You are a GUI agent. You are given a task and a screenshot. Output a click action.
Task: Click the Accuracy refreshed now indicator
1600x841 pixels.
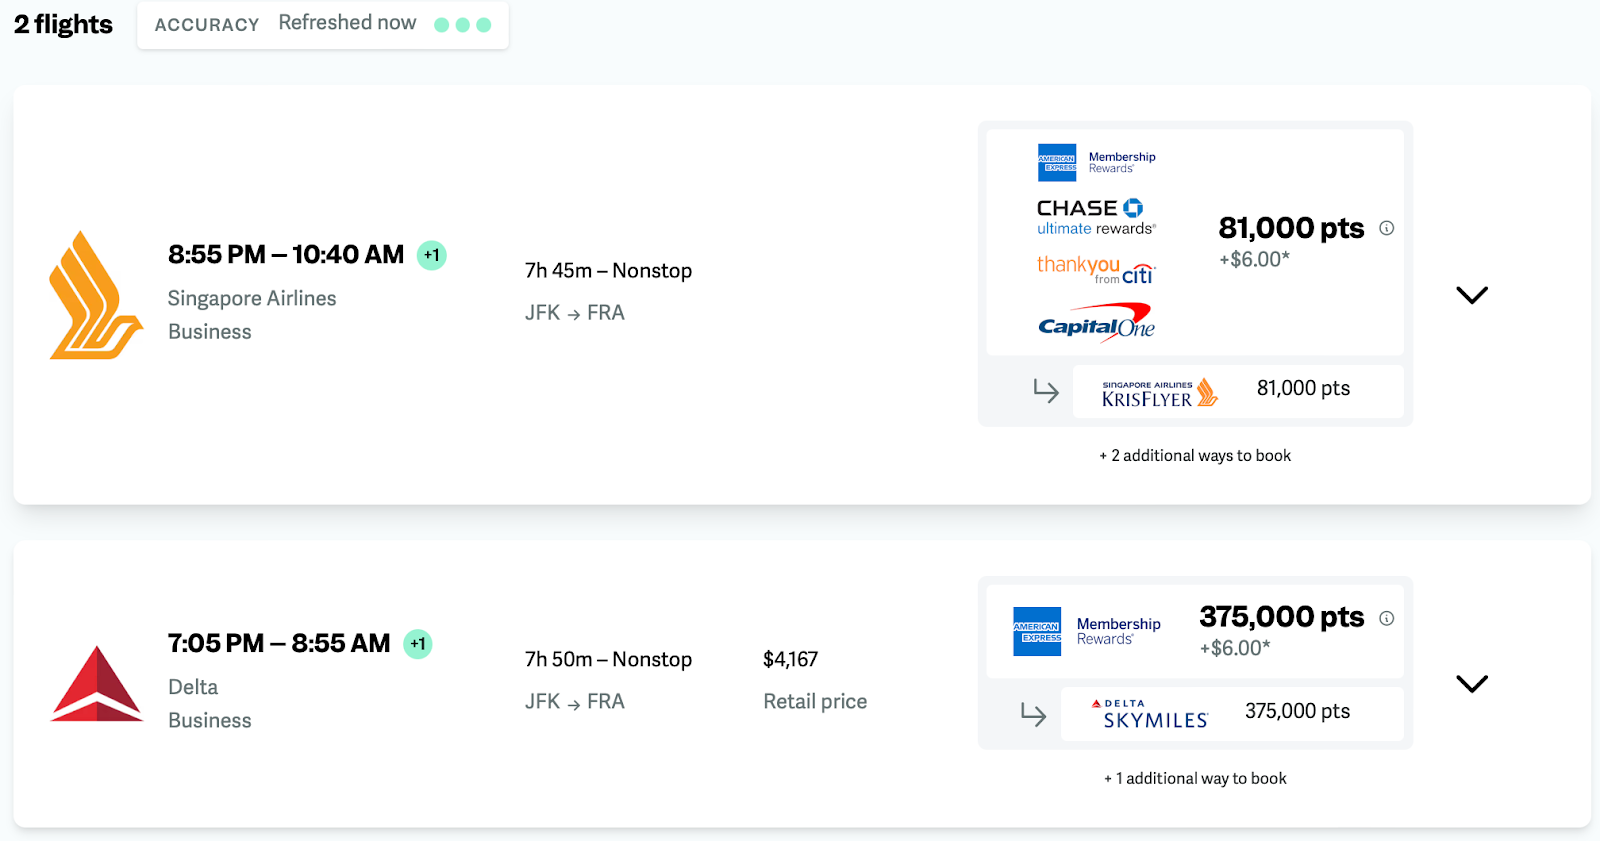click(x=322, y=24)
